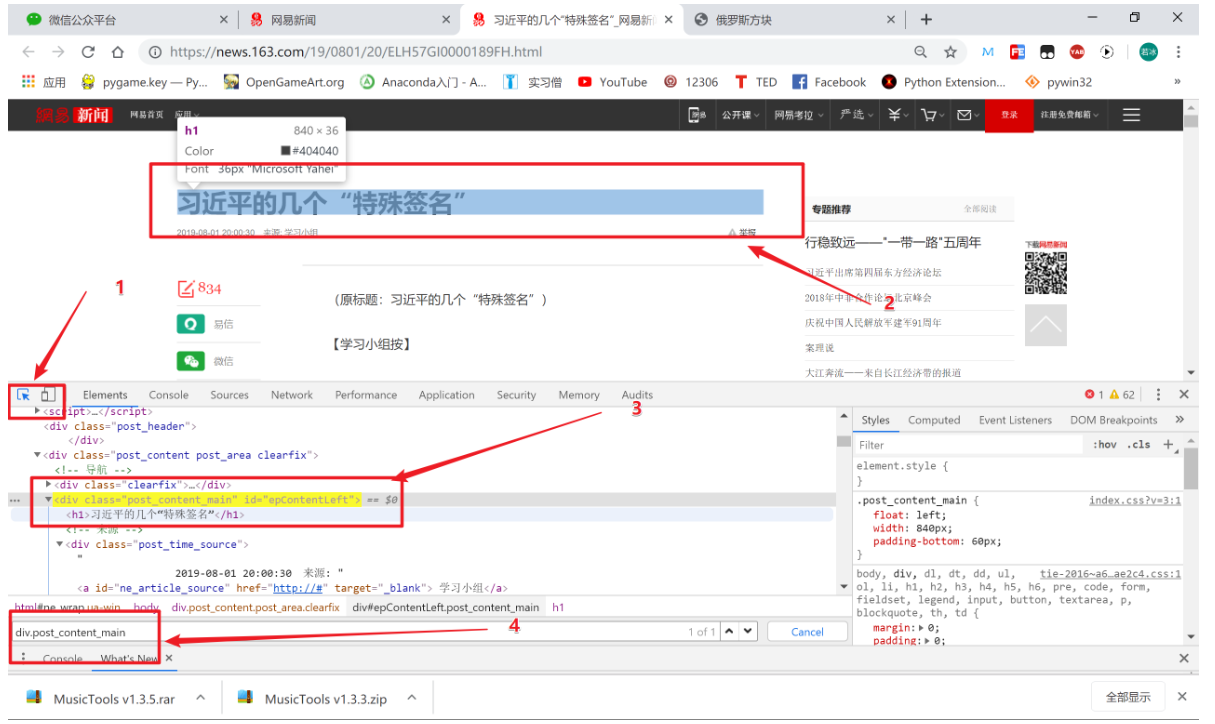1215x724 pixels.
Task: Open the zoom magnifier in the address bar
Action: pyautogui.click(x=921, y=52)
